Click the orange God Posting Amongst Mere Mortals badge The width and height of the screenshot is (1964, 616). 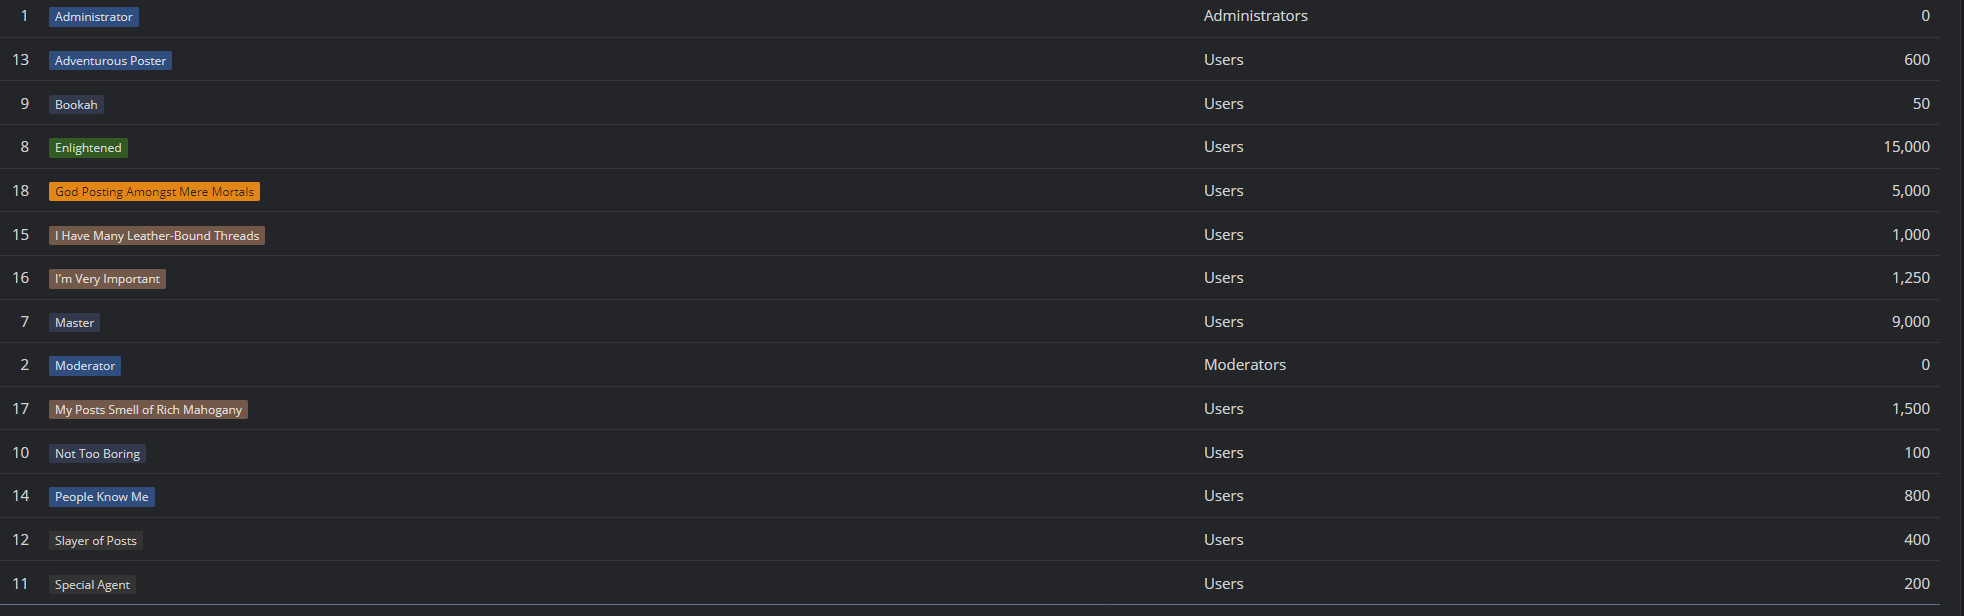pos(154,192)
